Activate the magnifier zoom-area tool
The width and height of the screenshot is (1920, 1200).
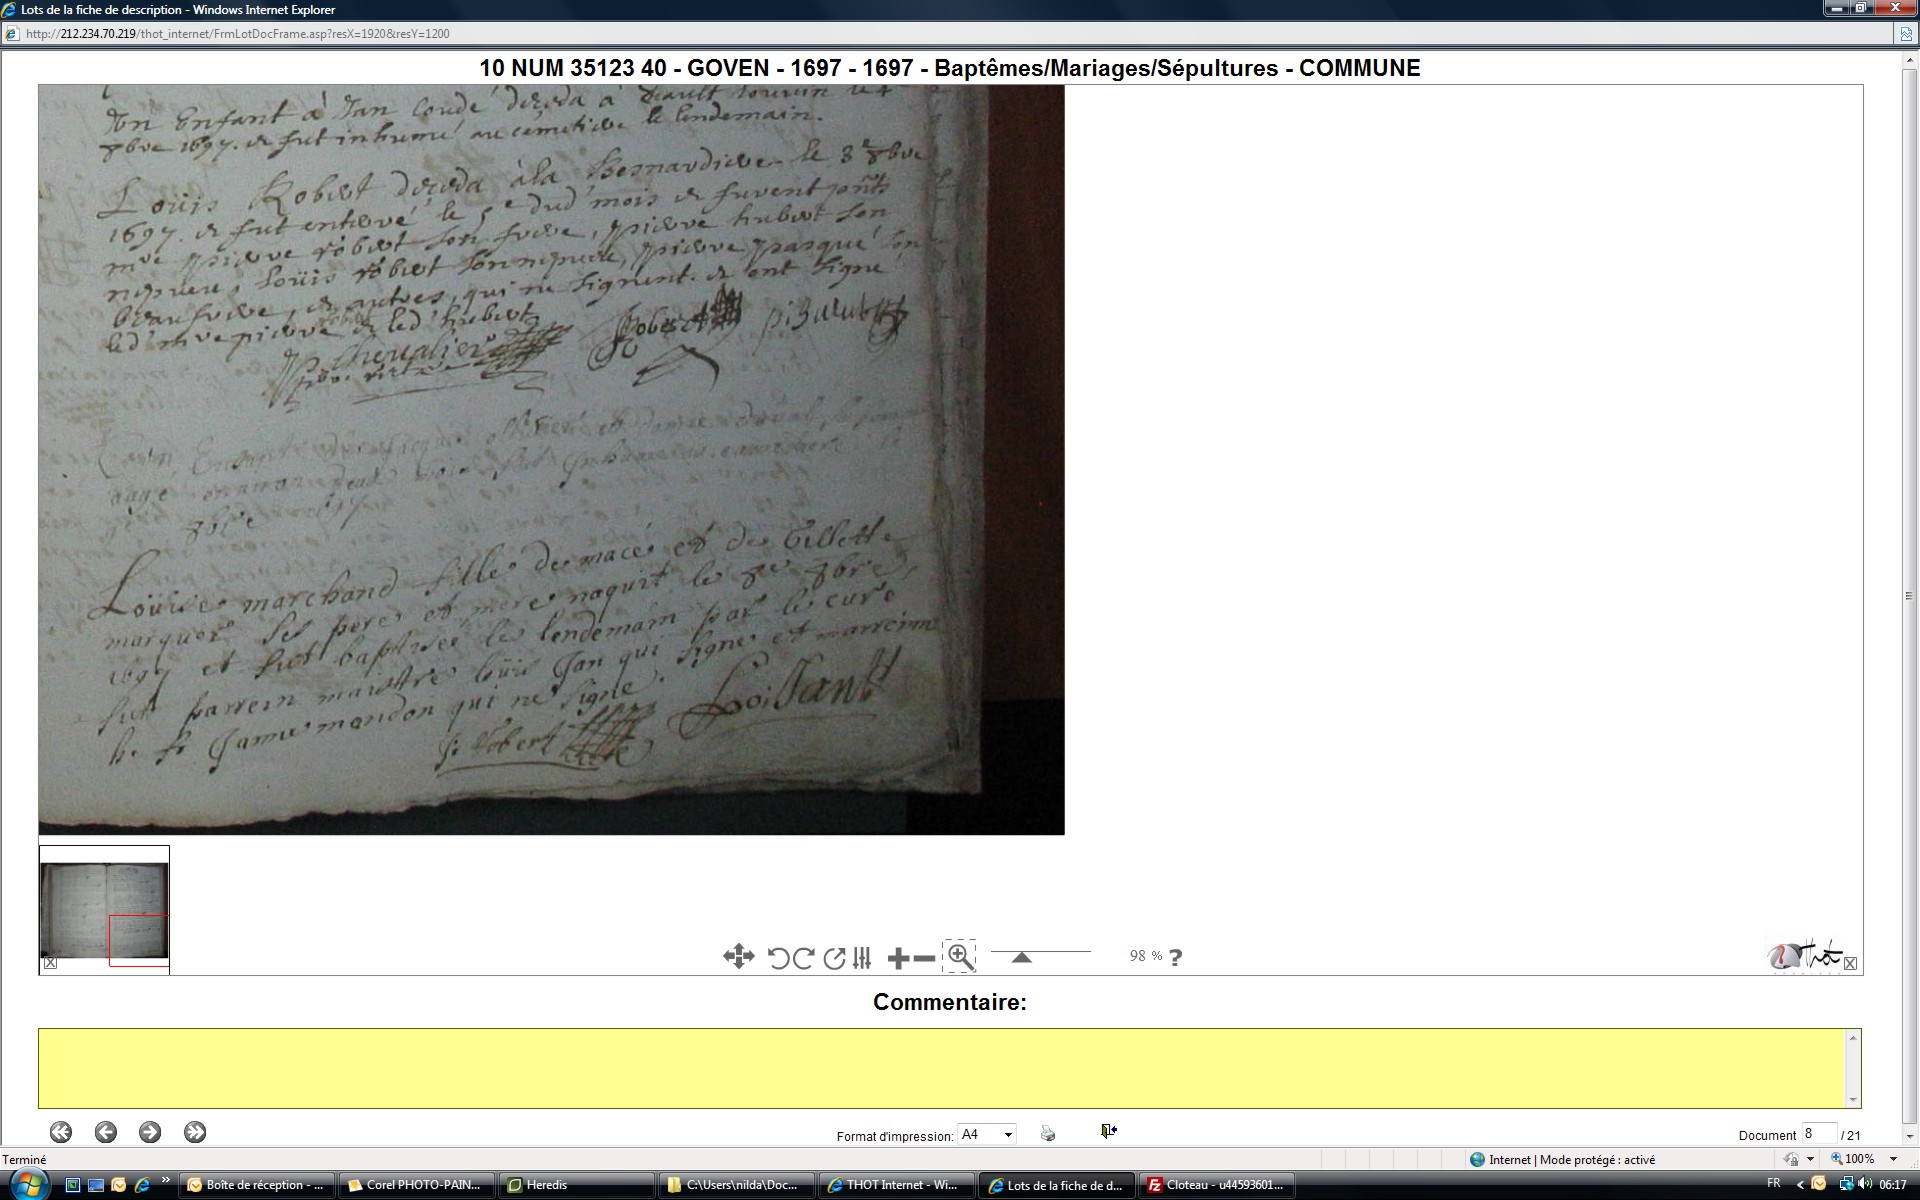[960, 956]
